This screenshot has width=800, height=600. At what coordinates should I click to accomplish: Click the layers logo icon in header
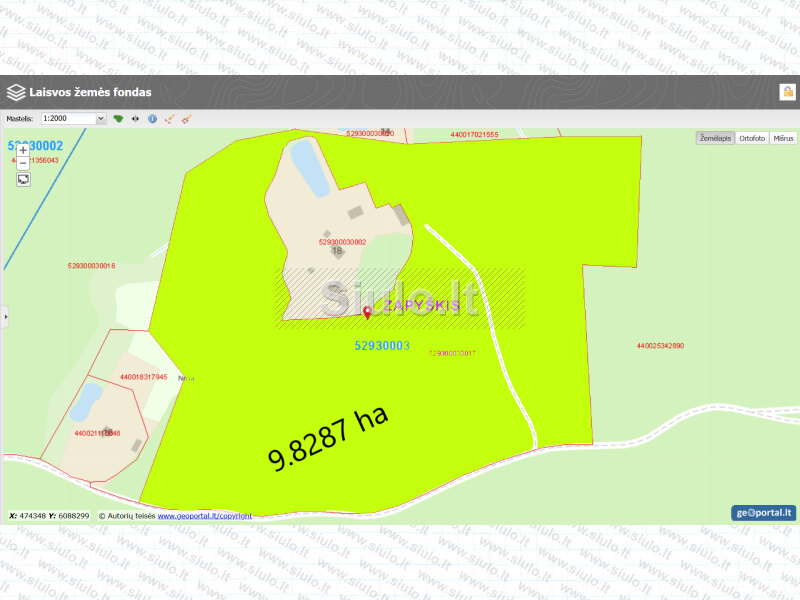16,92
